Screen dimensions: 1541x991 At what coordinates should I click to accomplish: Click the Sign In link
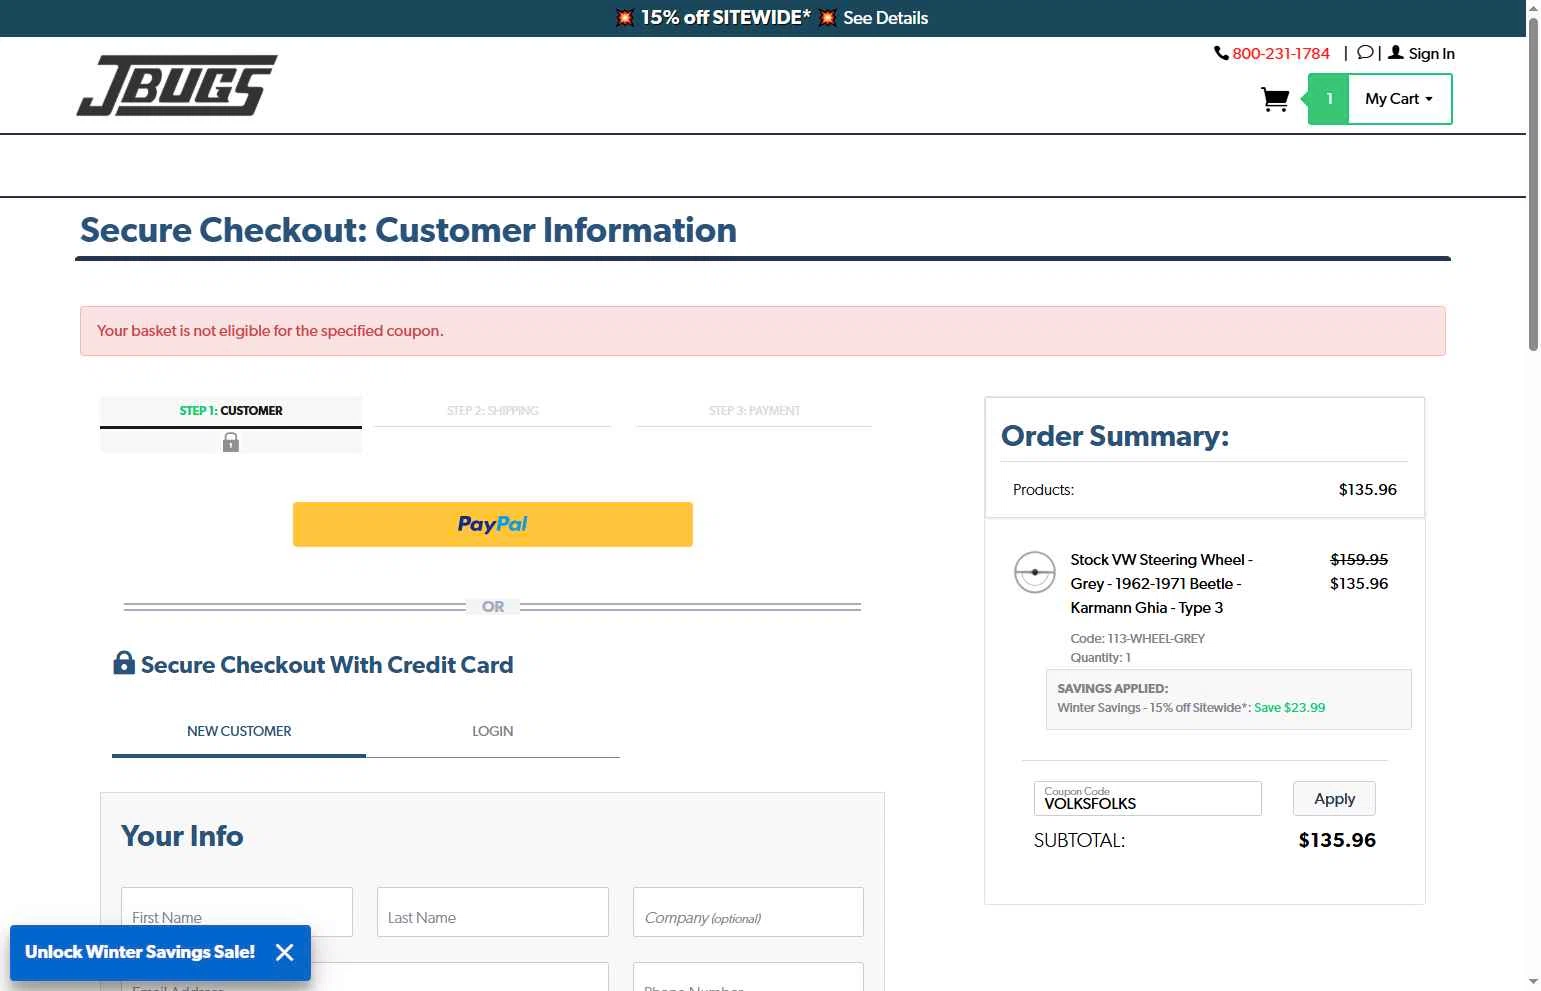[1431, 54]
